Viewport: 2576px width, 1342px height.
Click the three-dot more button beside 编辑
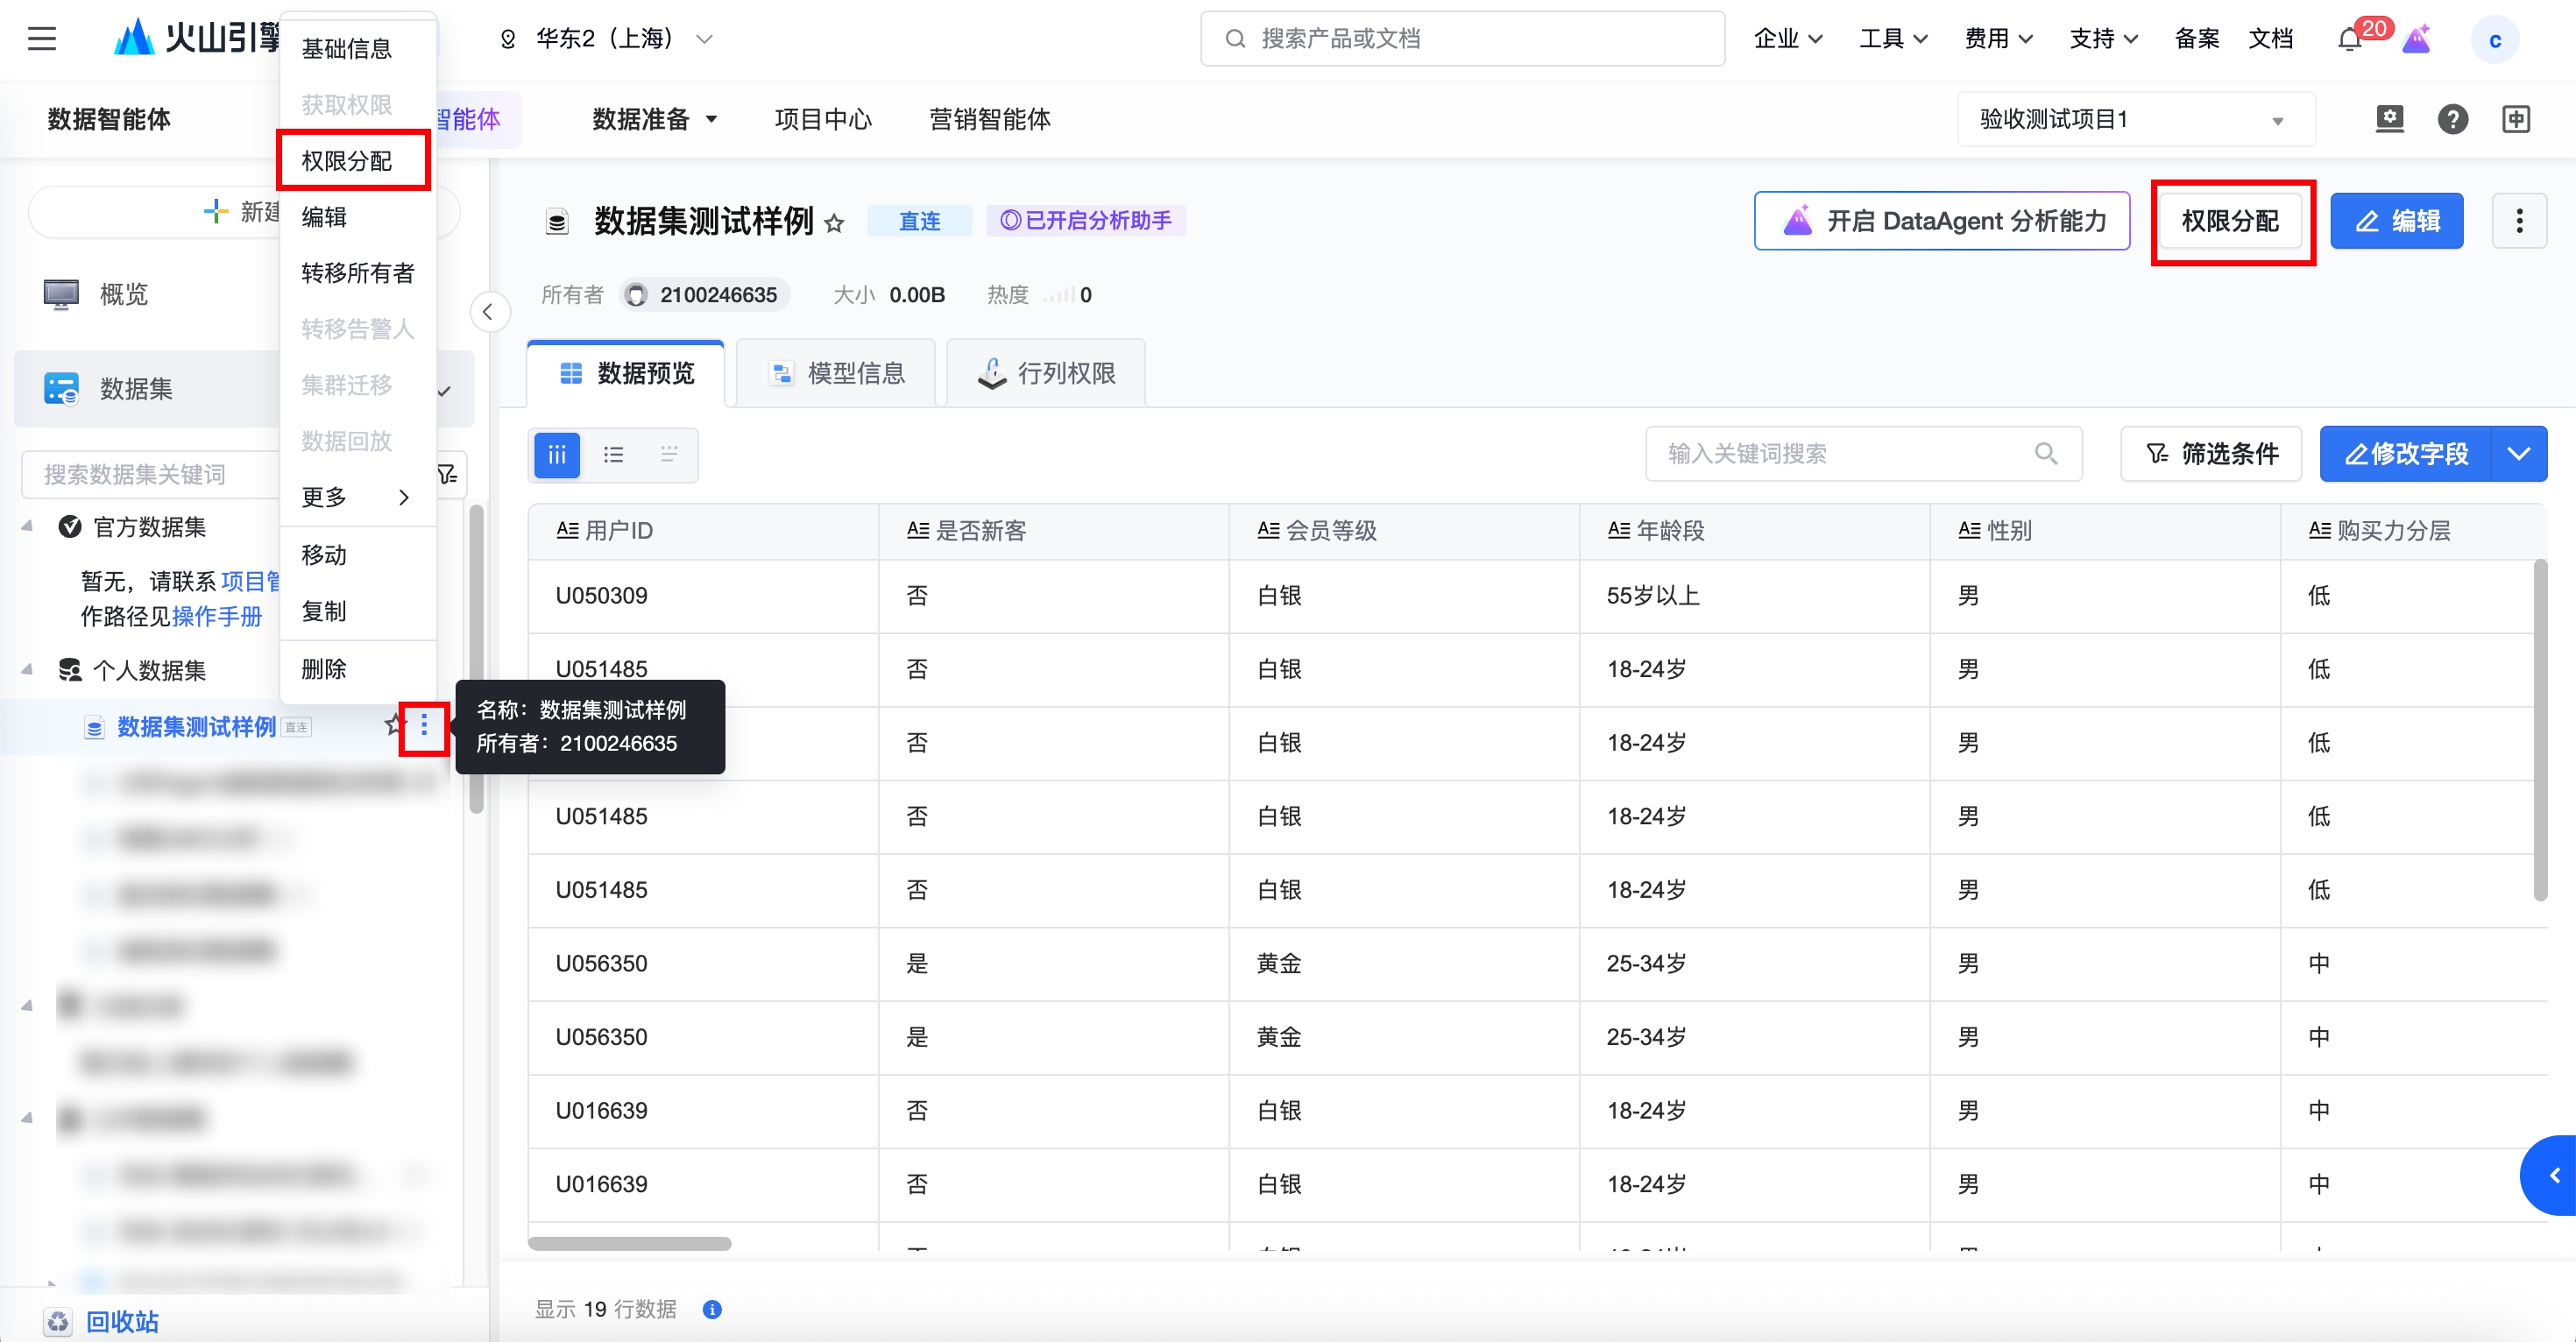(2519, 220)
